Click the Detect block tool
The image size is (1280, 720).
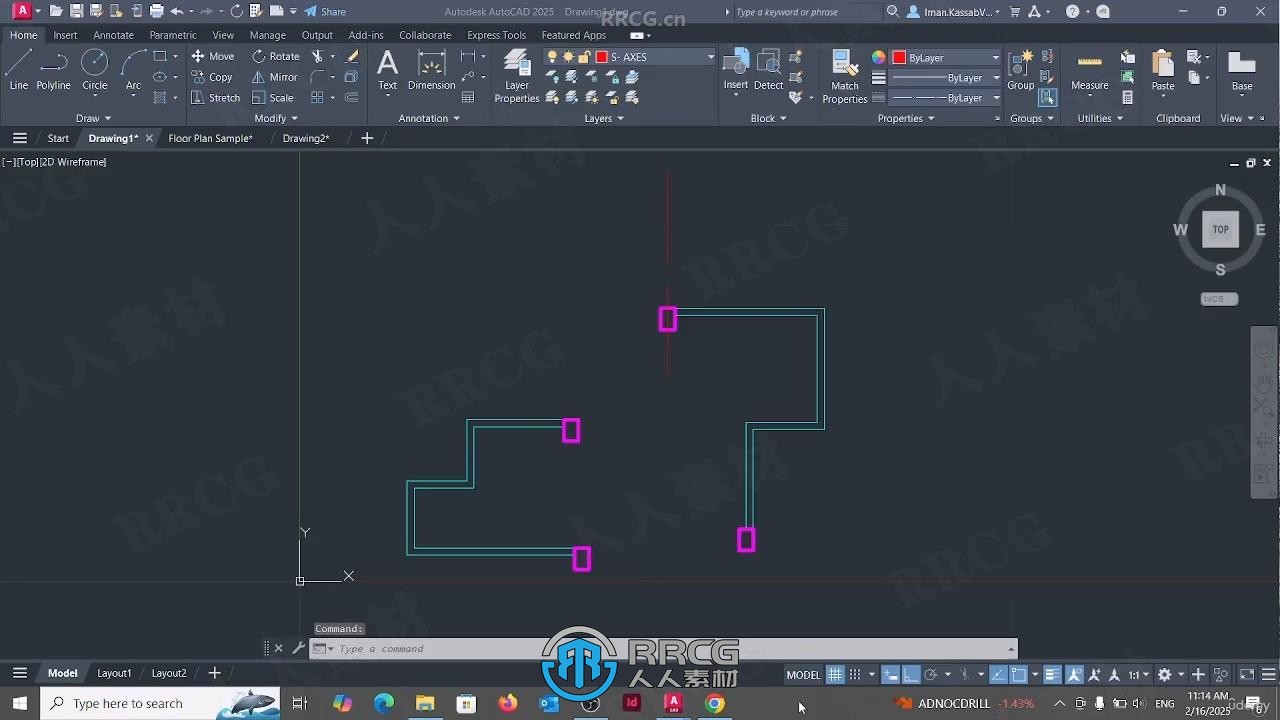pos(768,70)
